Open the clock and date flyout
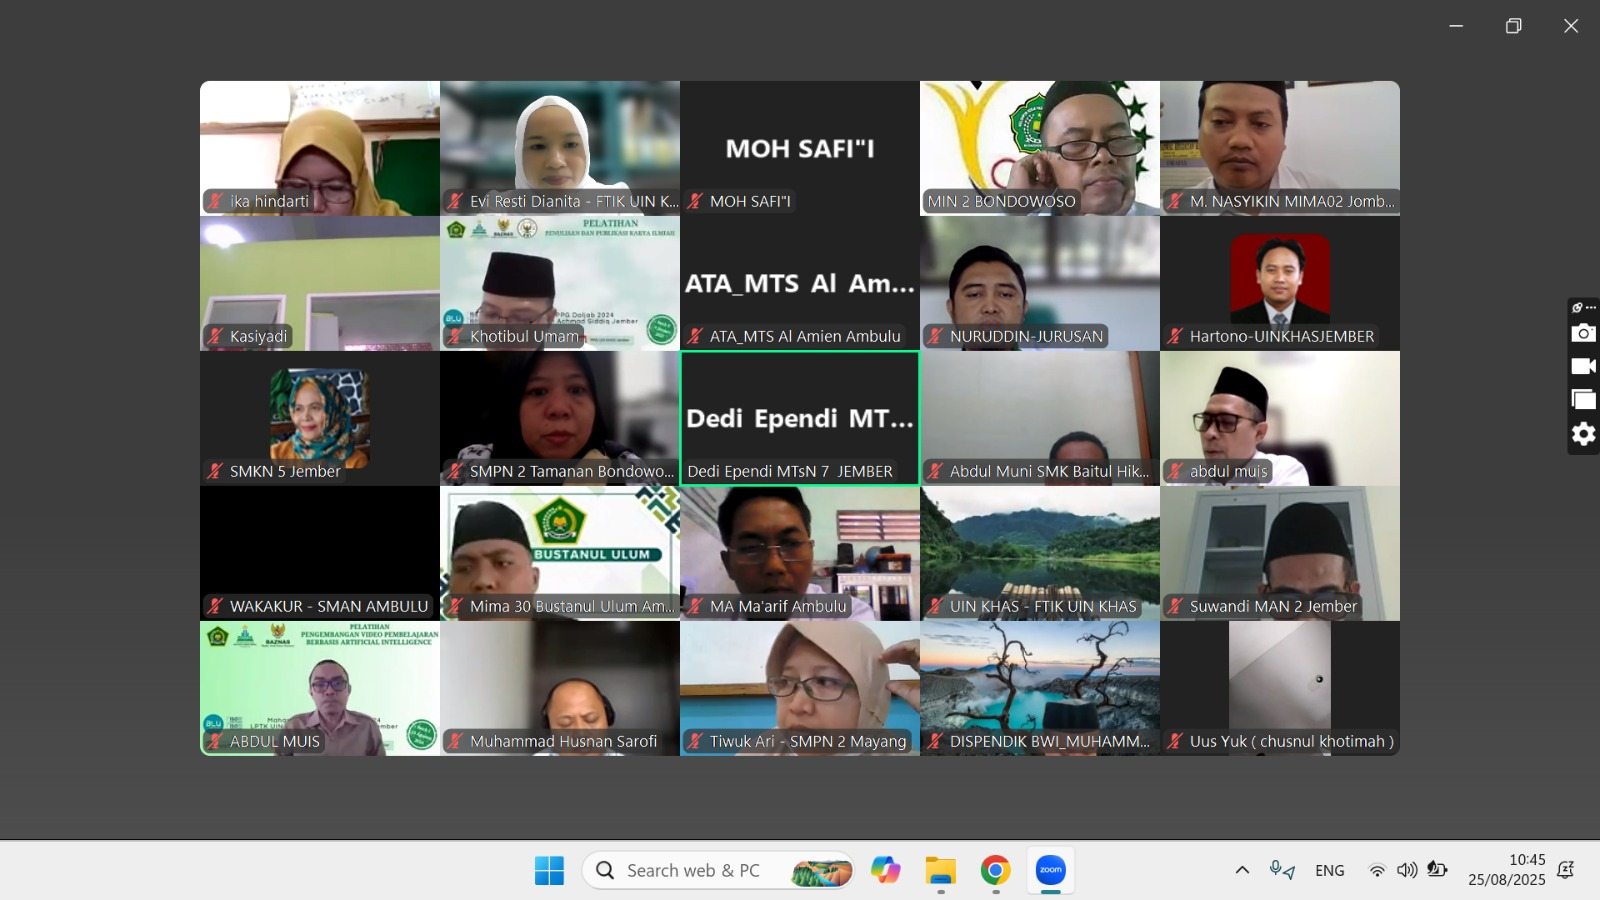 coord(1506,870)
